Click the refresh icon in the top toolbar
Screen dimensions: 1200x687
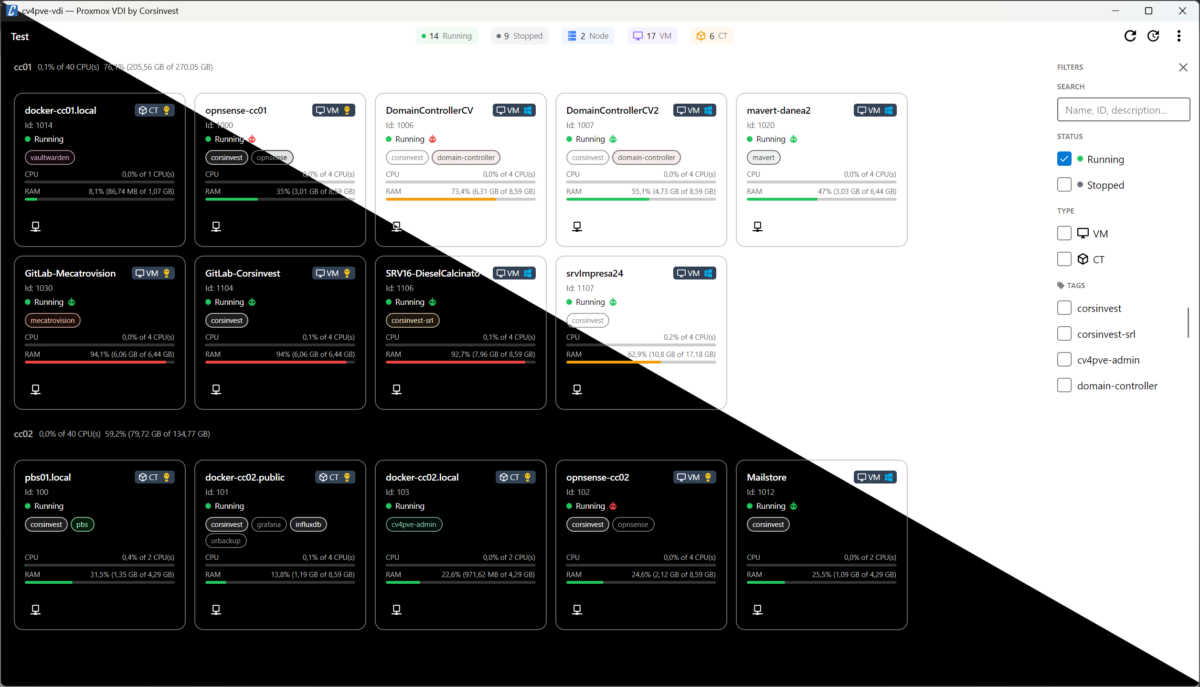[1130, 36]
